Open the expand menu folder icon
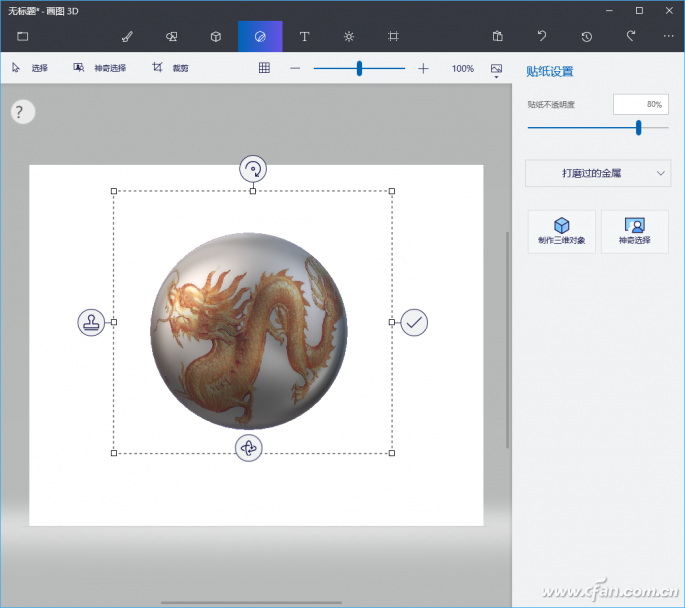 22,36
